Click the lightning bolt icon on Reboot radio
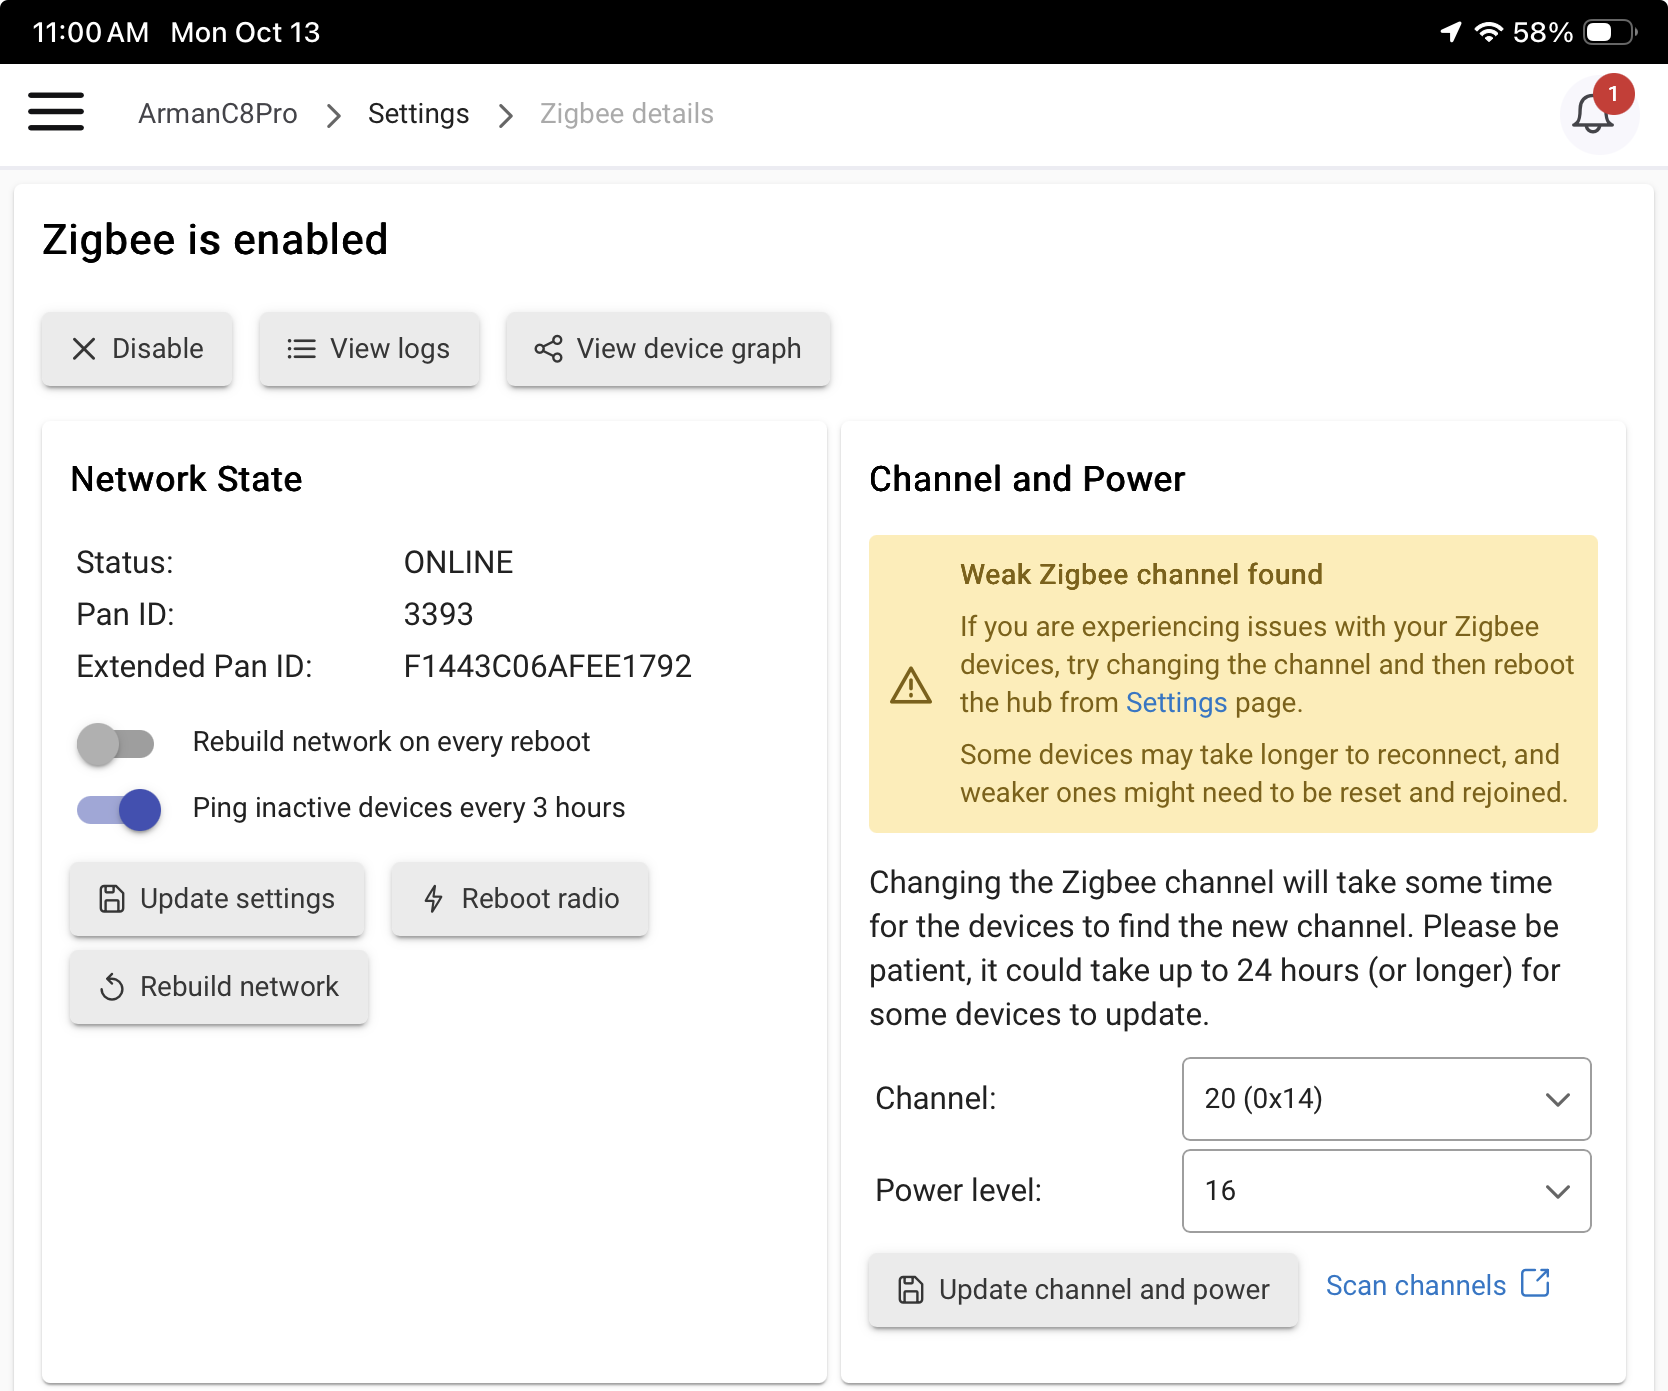Viewport: 1668px width, 1391px height. pyautogui.click(x=433, y=899)
